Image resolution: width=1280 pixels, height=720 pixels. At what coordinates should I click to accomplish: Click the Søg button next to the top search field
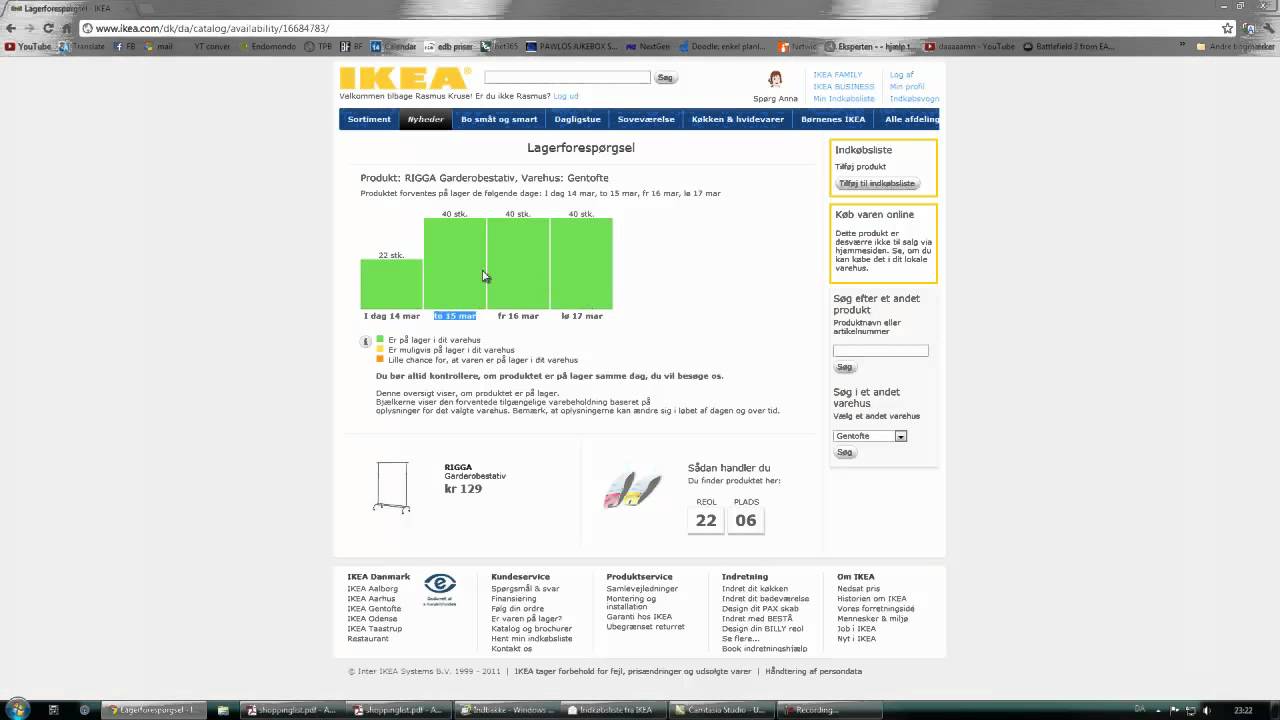tap(665, 77)
